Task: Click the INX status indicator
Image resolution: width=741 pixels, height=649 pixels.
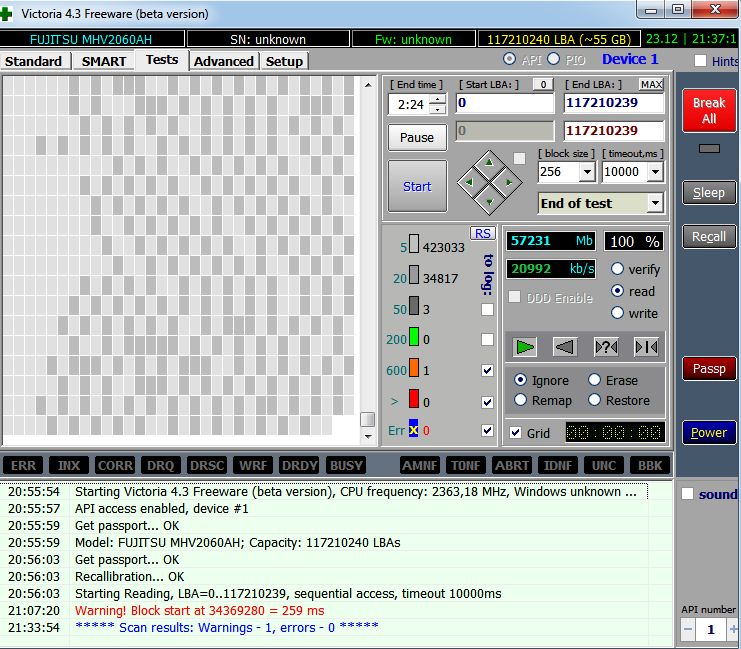Action: click(x=69, y=466)
